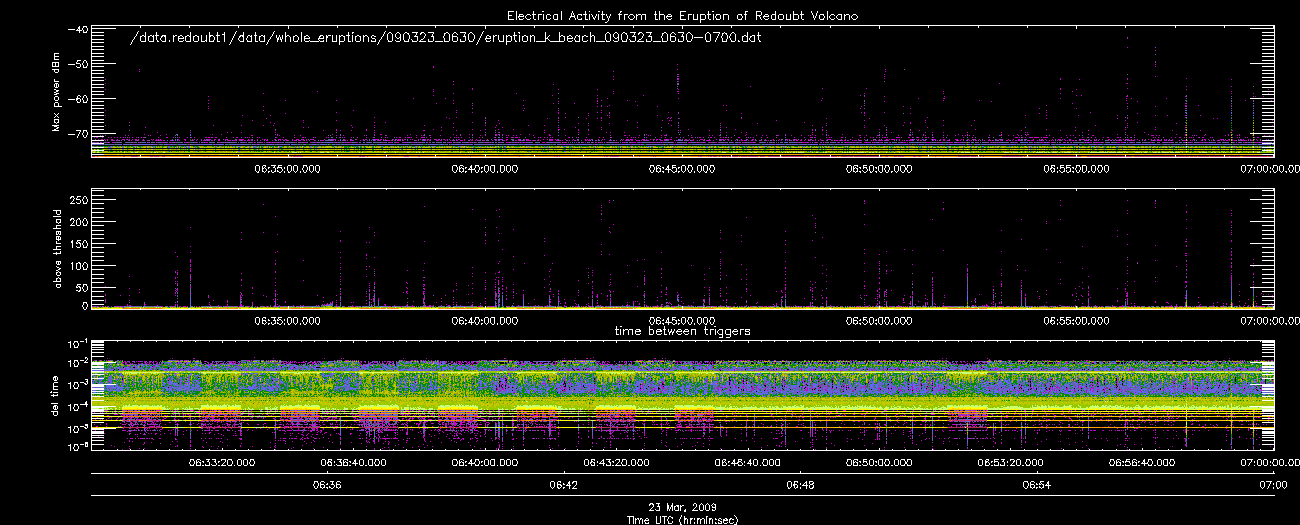The width and height of the screenshot is (1300, 525).
Task: Click the 06:55:00.000 label under above threshold panel
Action: 1077,321
